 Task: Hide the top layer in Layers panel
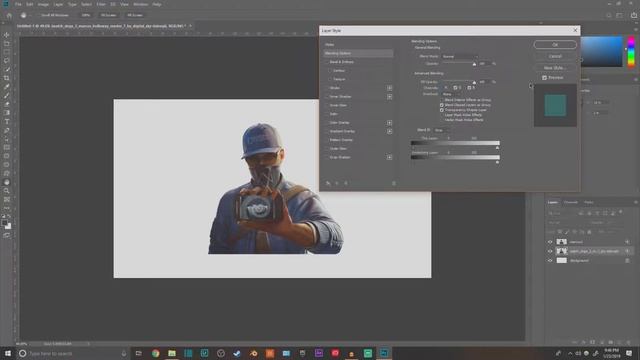[550, 242]
